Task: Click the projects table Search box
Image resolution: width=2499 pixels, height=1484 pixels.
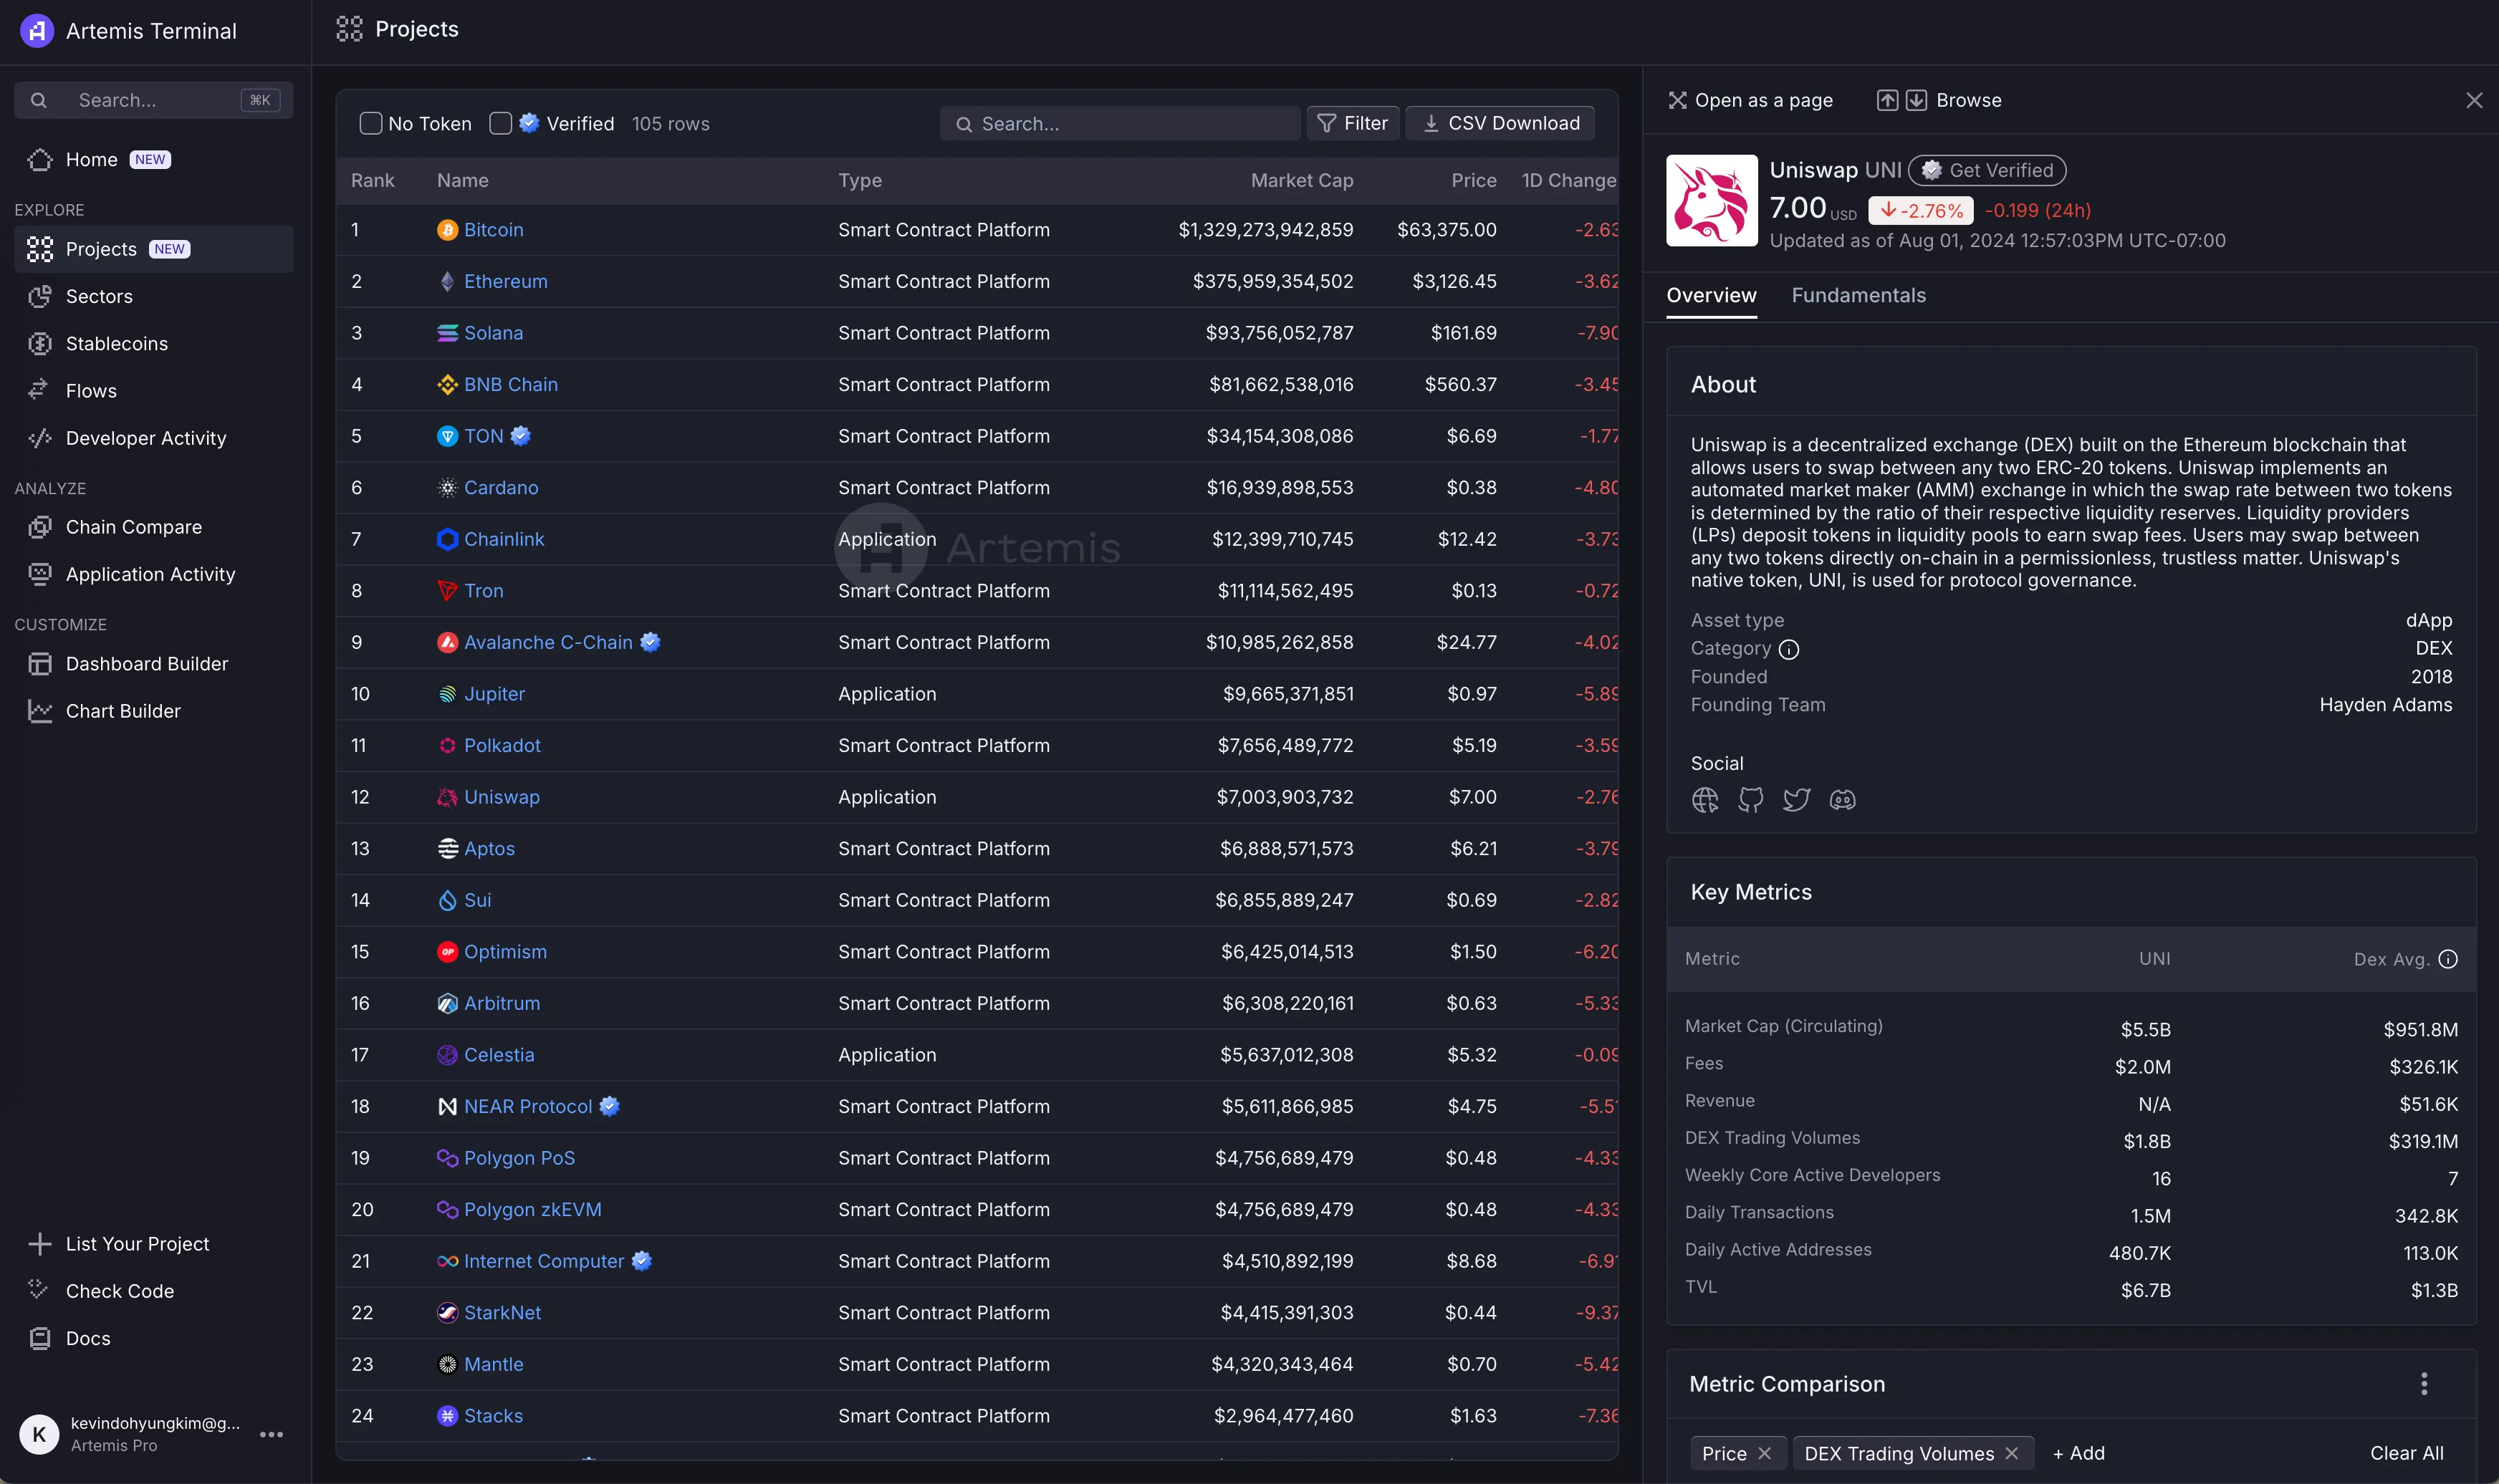Action: (x=1120, y=123)
